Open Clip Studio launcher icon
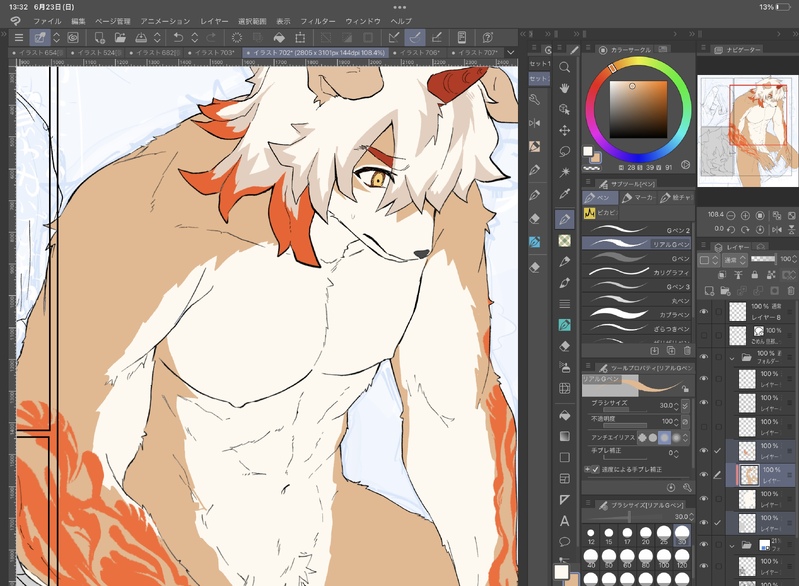Image resolution: width=799 pixels, height=586 pixels. coord(73,38)
